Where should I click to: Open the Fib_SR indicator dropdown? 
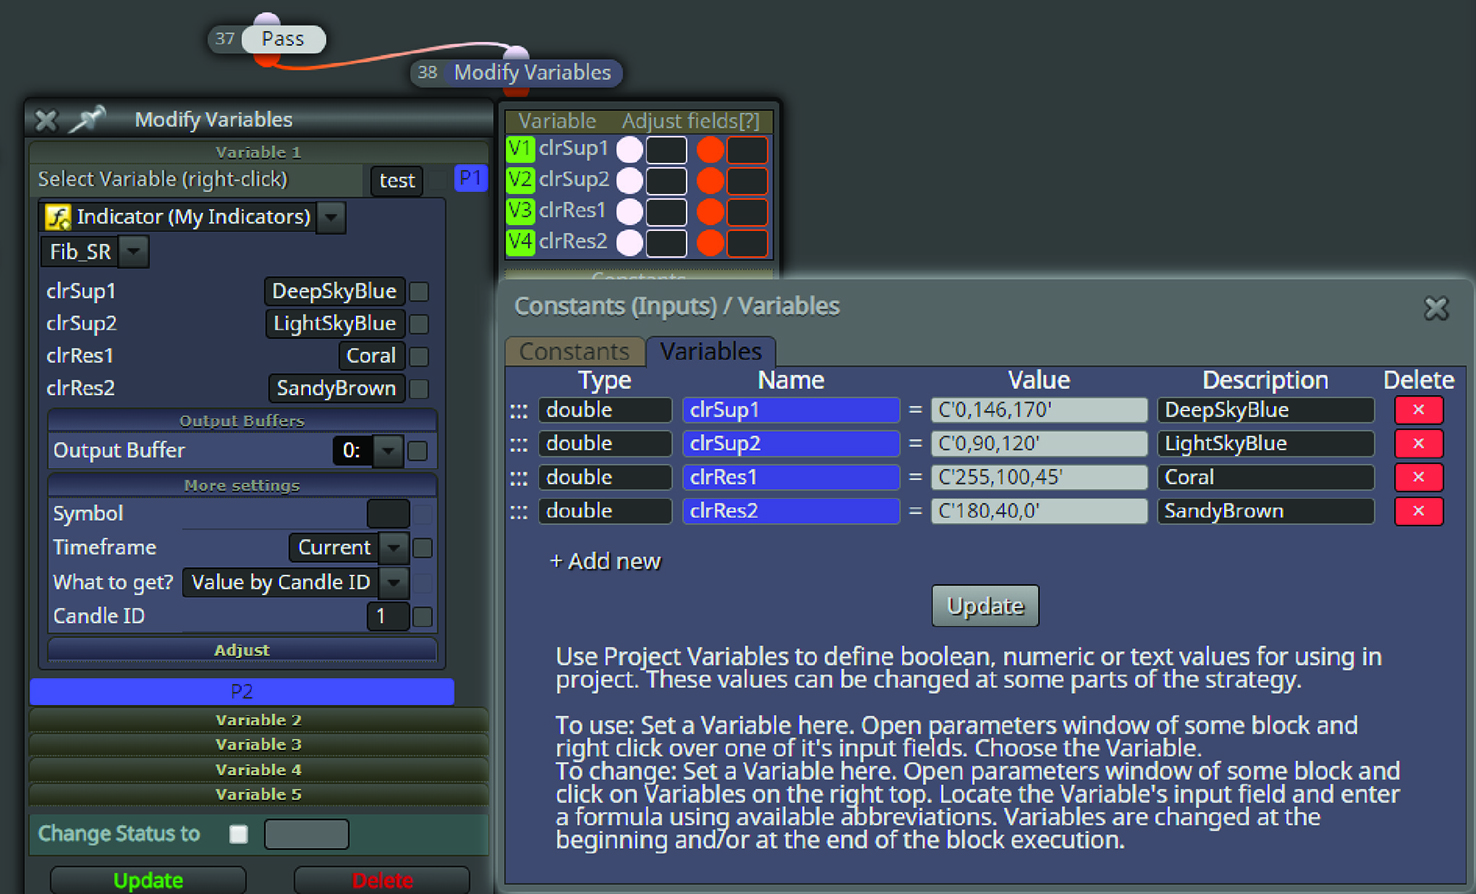point(133,252)
